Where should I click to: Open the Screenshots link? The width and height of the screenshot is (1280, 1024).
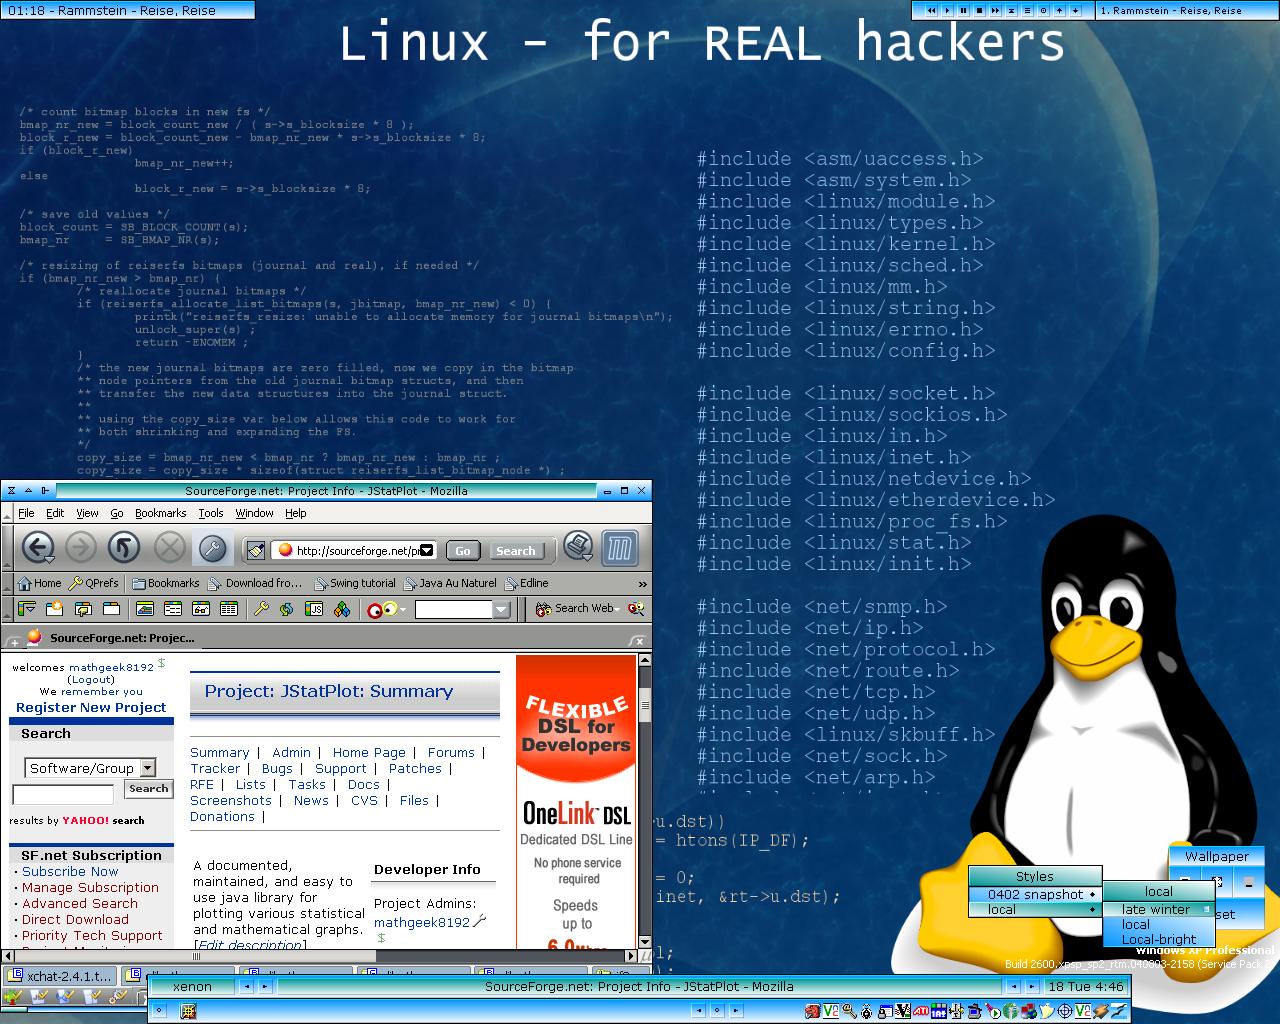tap(231, 800)
